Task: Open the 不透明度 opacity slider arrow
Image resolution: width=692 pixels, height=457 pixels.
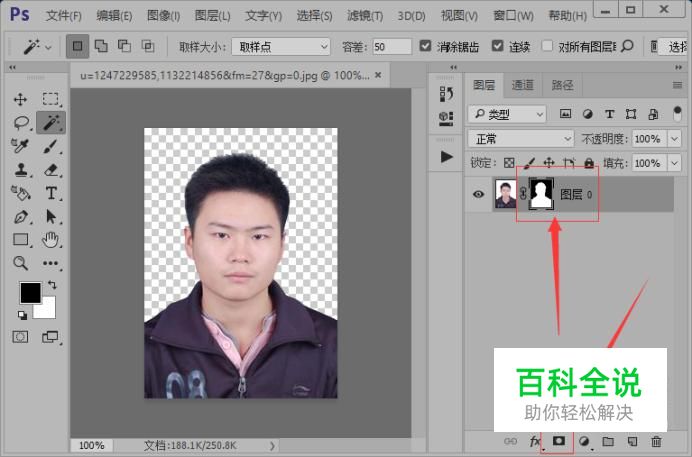Action: click(x=674, y=139)
